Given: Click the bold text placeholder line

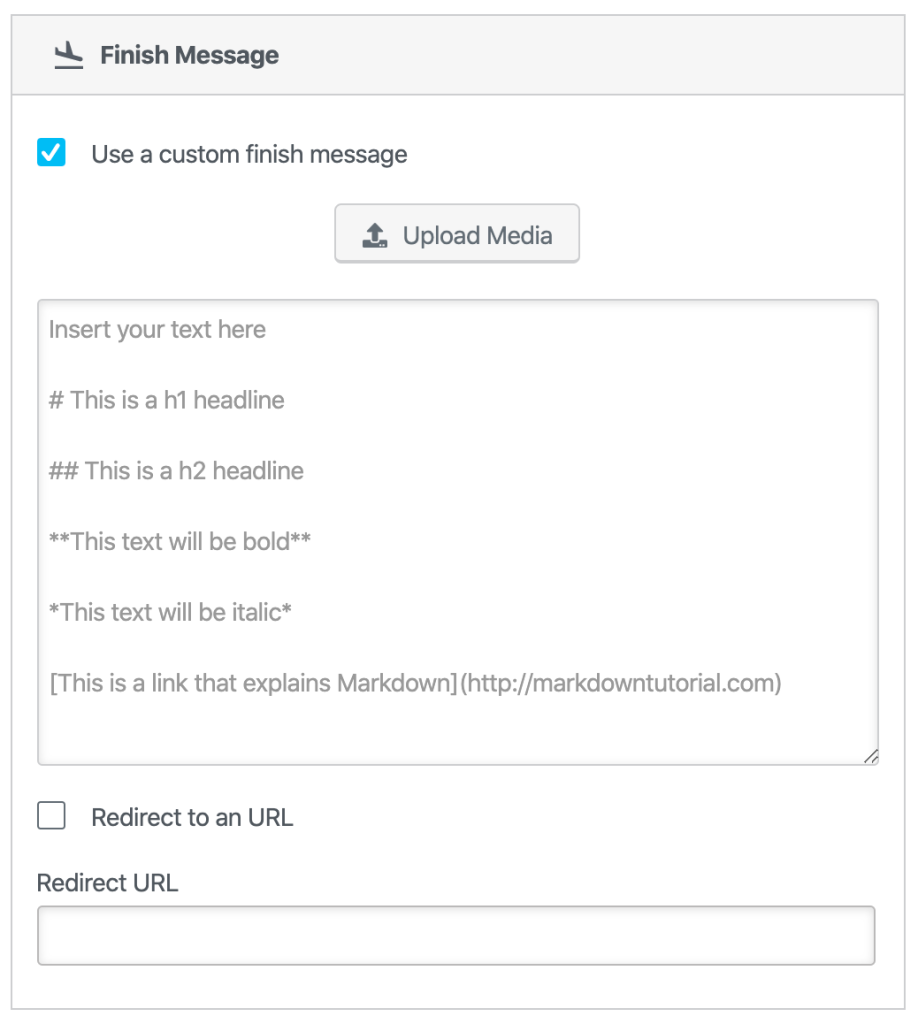Looking at the screenshot, I should click(180, 541).
